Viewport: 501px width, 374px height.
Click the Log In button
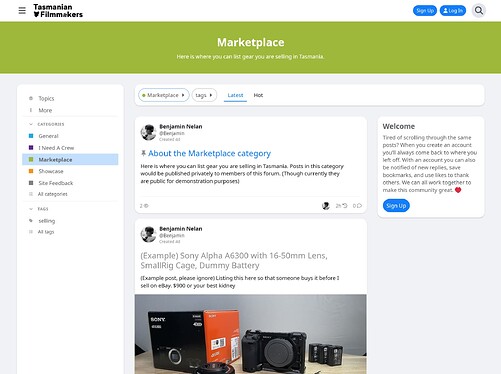pyautogui.click(x=453, y=11)
